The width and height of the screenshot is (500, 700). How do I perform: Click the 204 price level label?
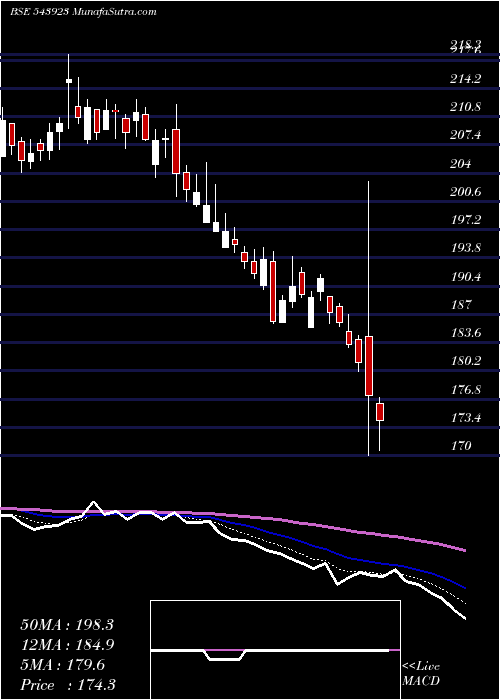click(x=461, y=164)
